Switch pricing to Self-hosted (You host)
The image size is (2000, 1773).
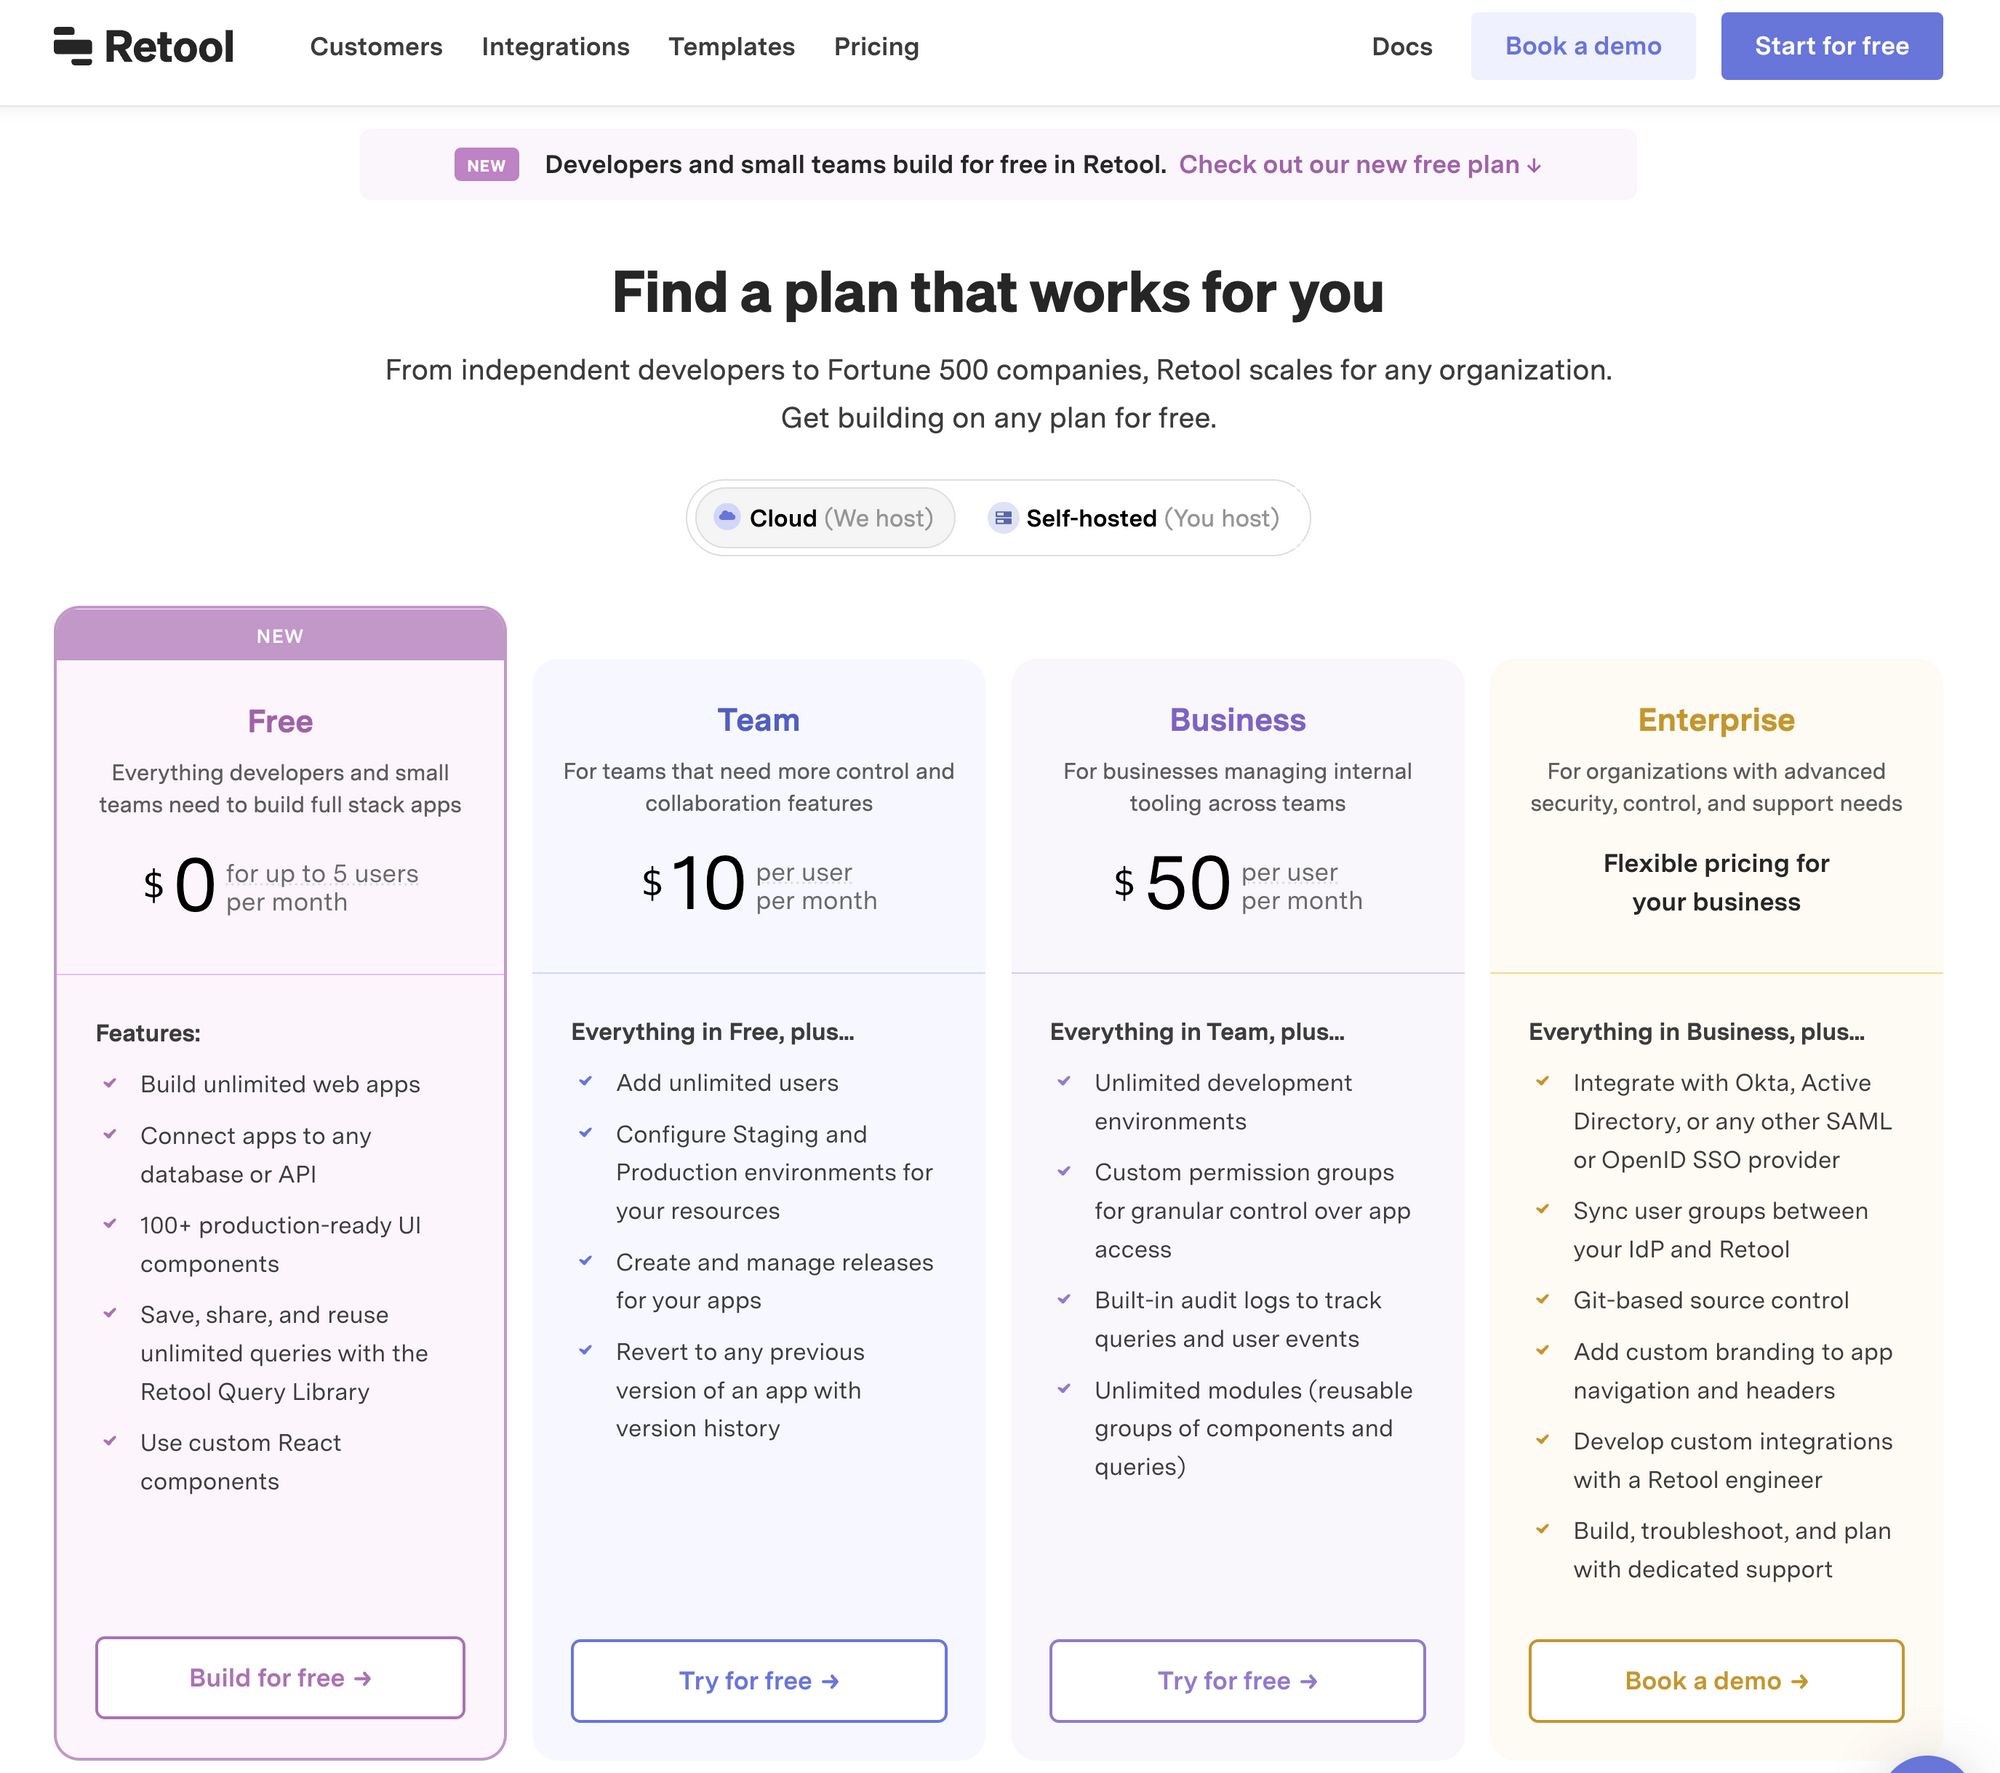click(x=1134, y=518)
